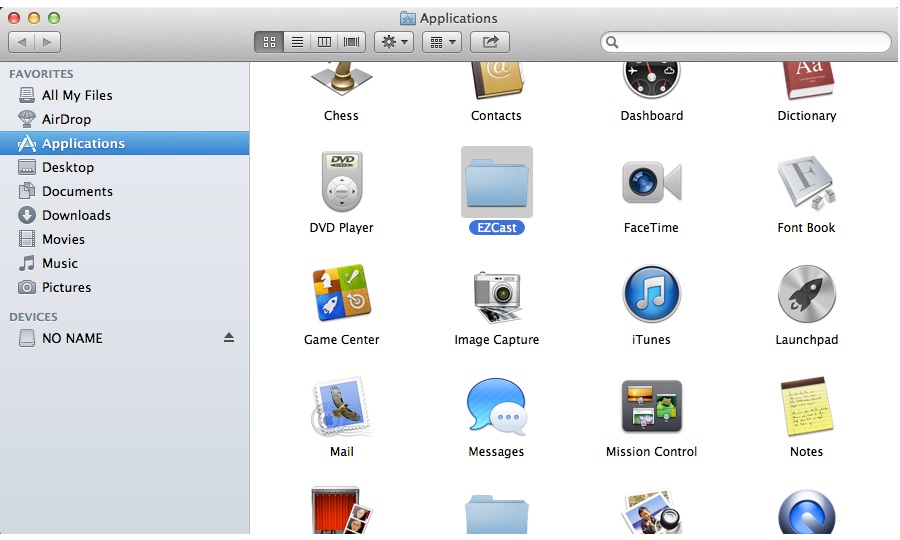
Task: Click the Finder search field
Action: pos(746,42)
